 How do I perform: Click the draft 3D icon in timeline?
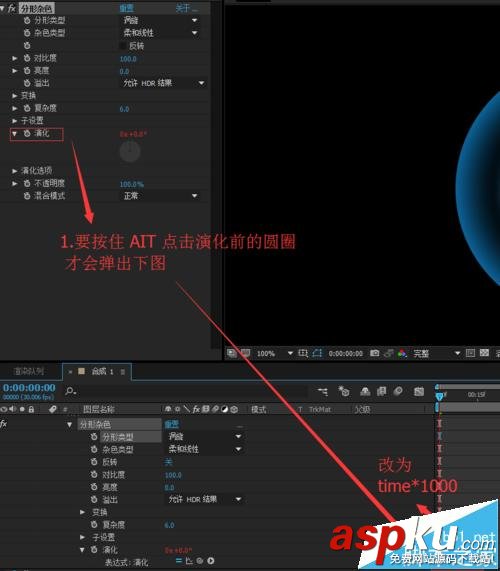343,391
